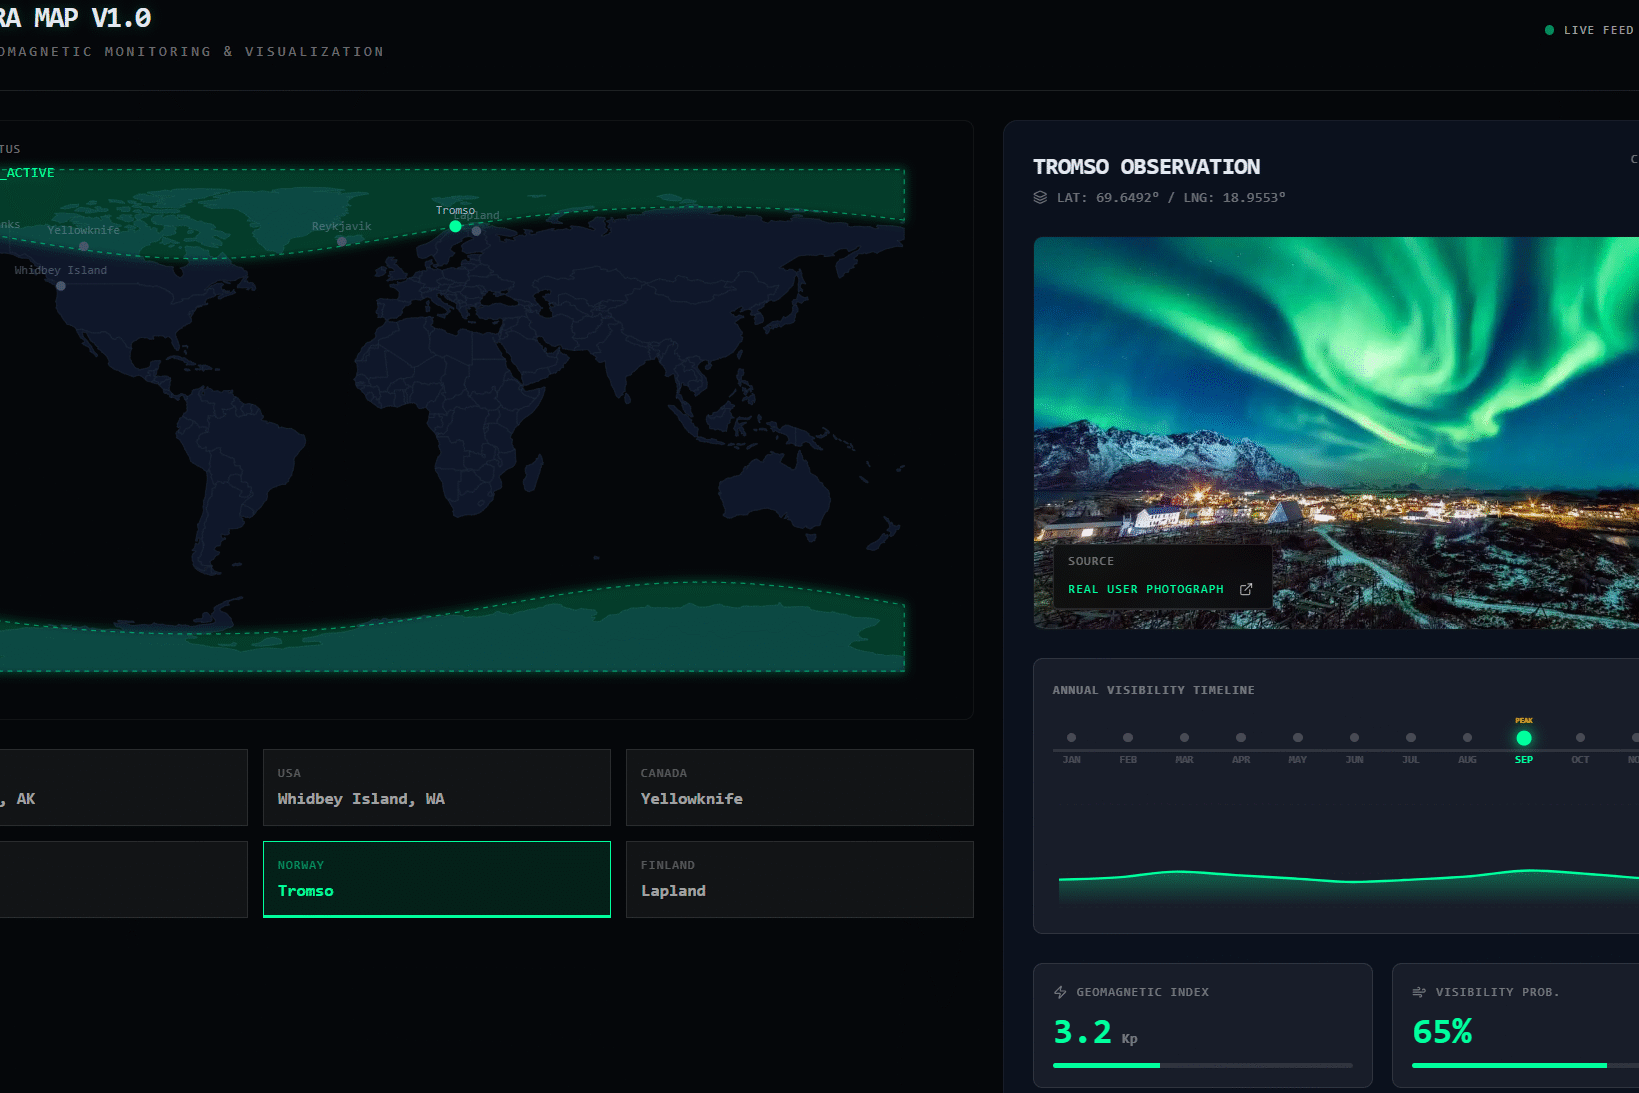Open the external link icon in the Source box
1639x1093 pixels.
point(1246,589)
